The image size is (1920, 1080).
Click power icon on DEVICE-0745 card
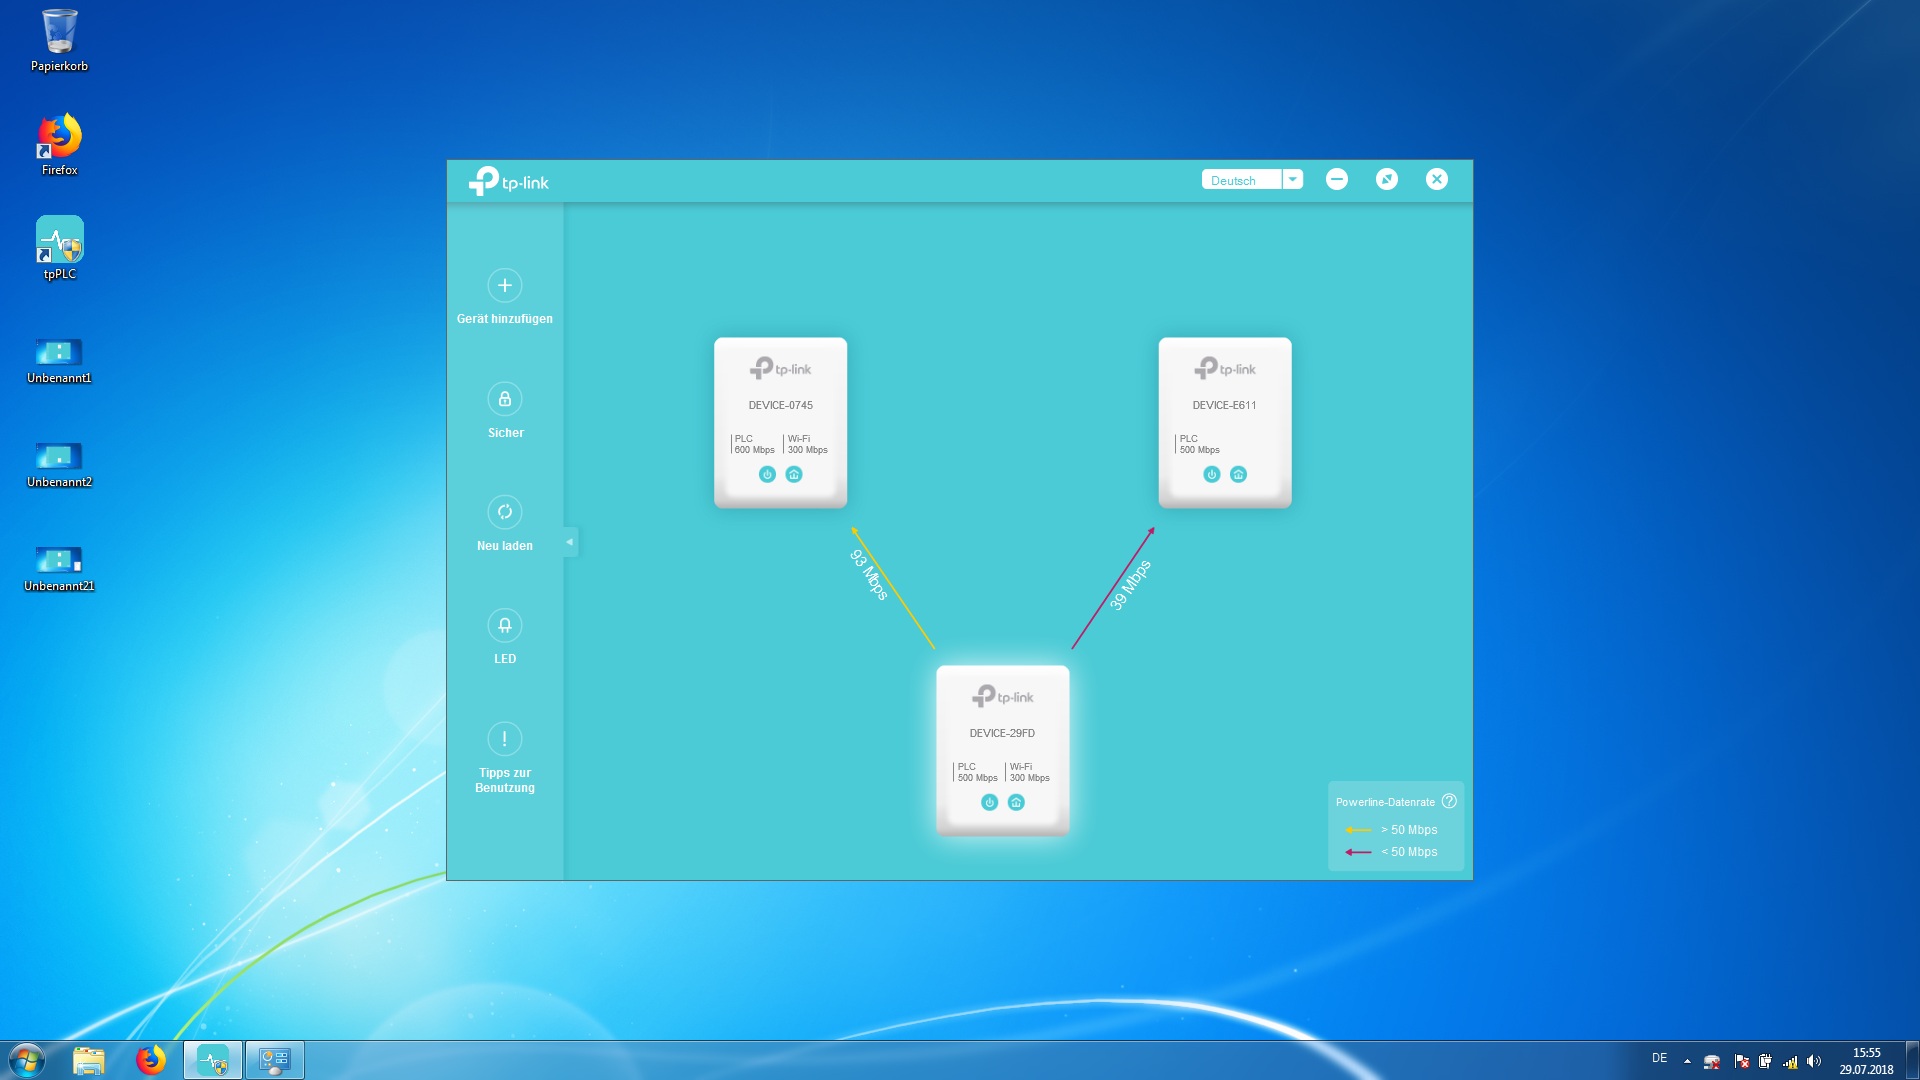click(x=767, y=475)
